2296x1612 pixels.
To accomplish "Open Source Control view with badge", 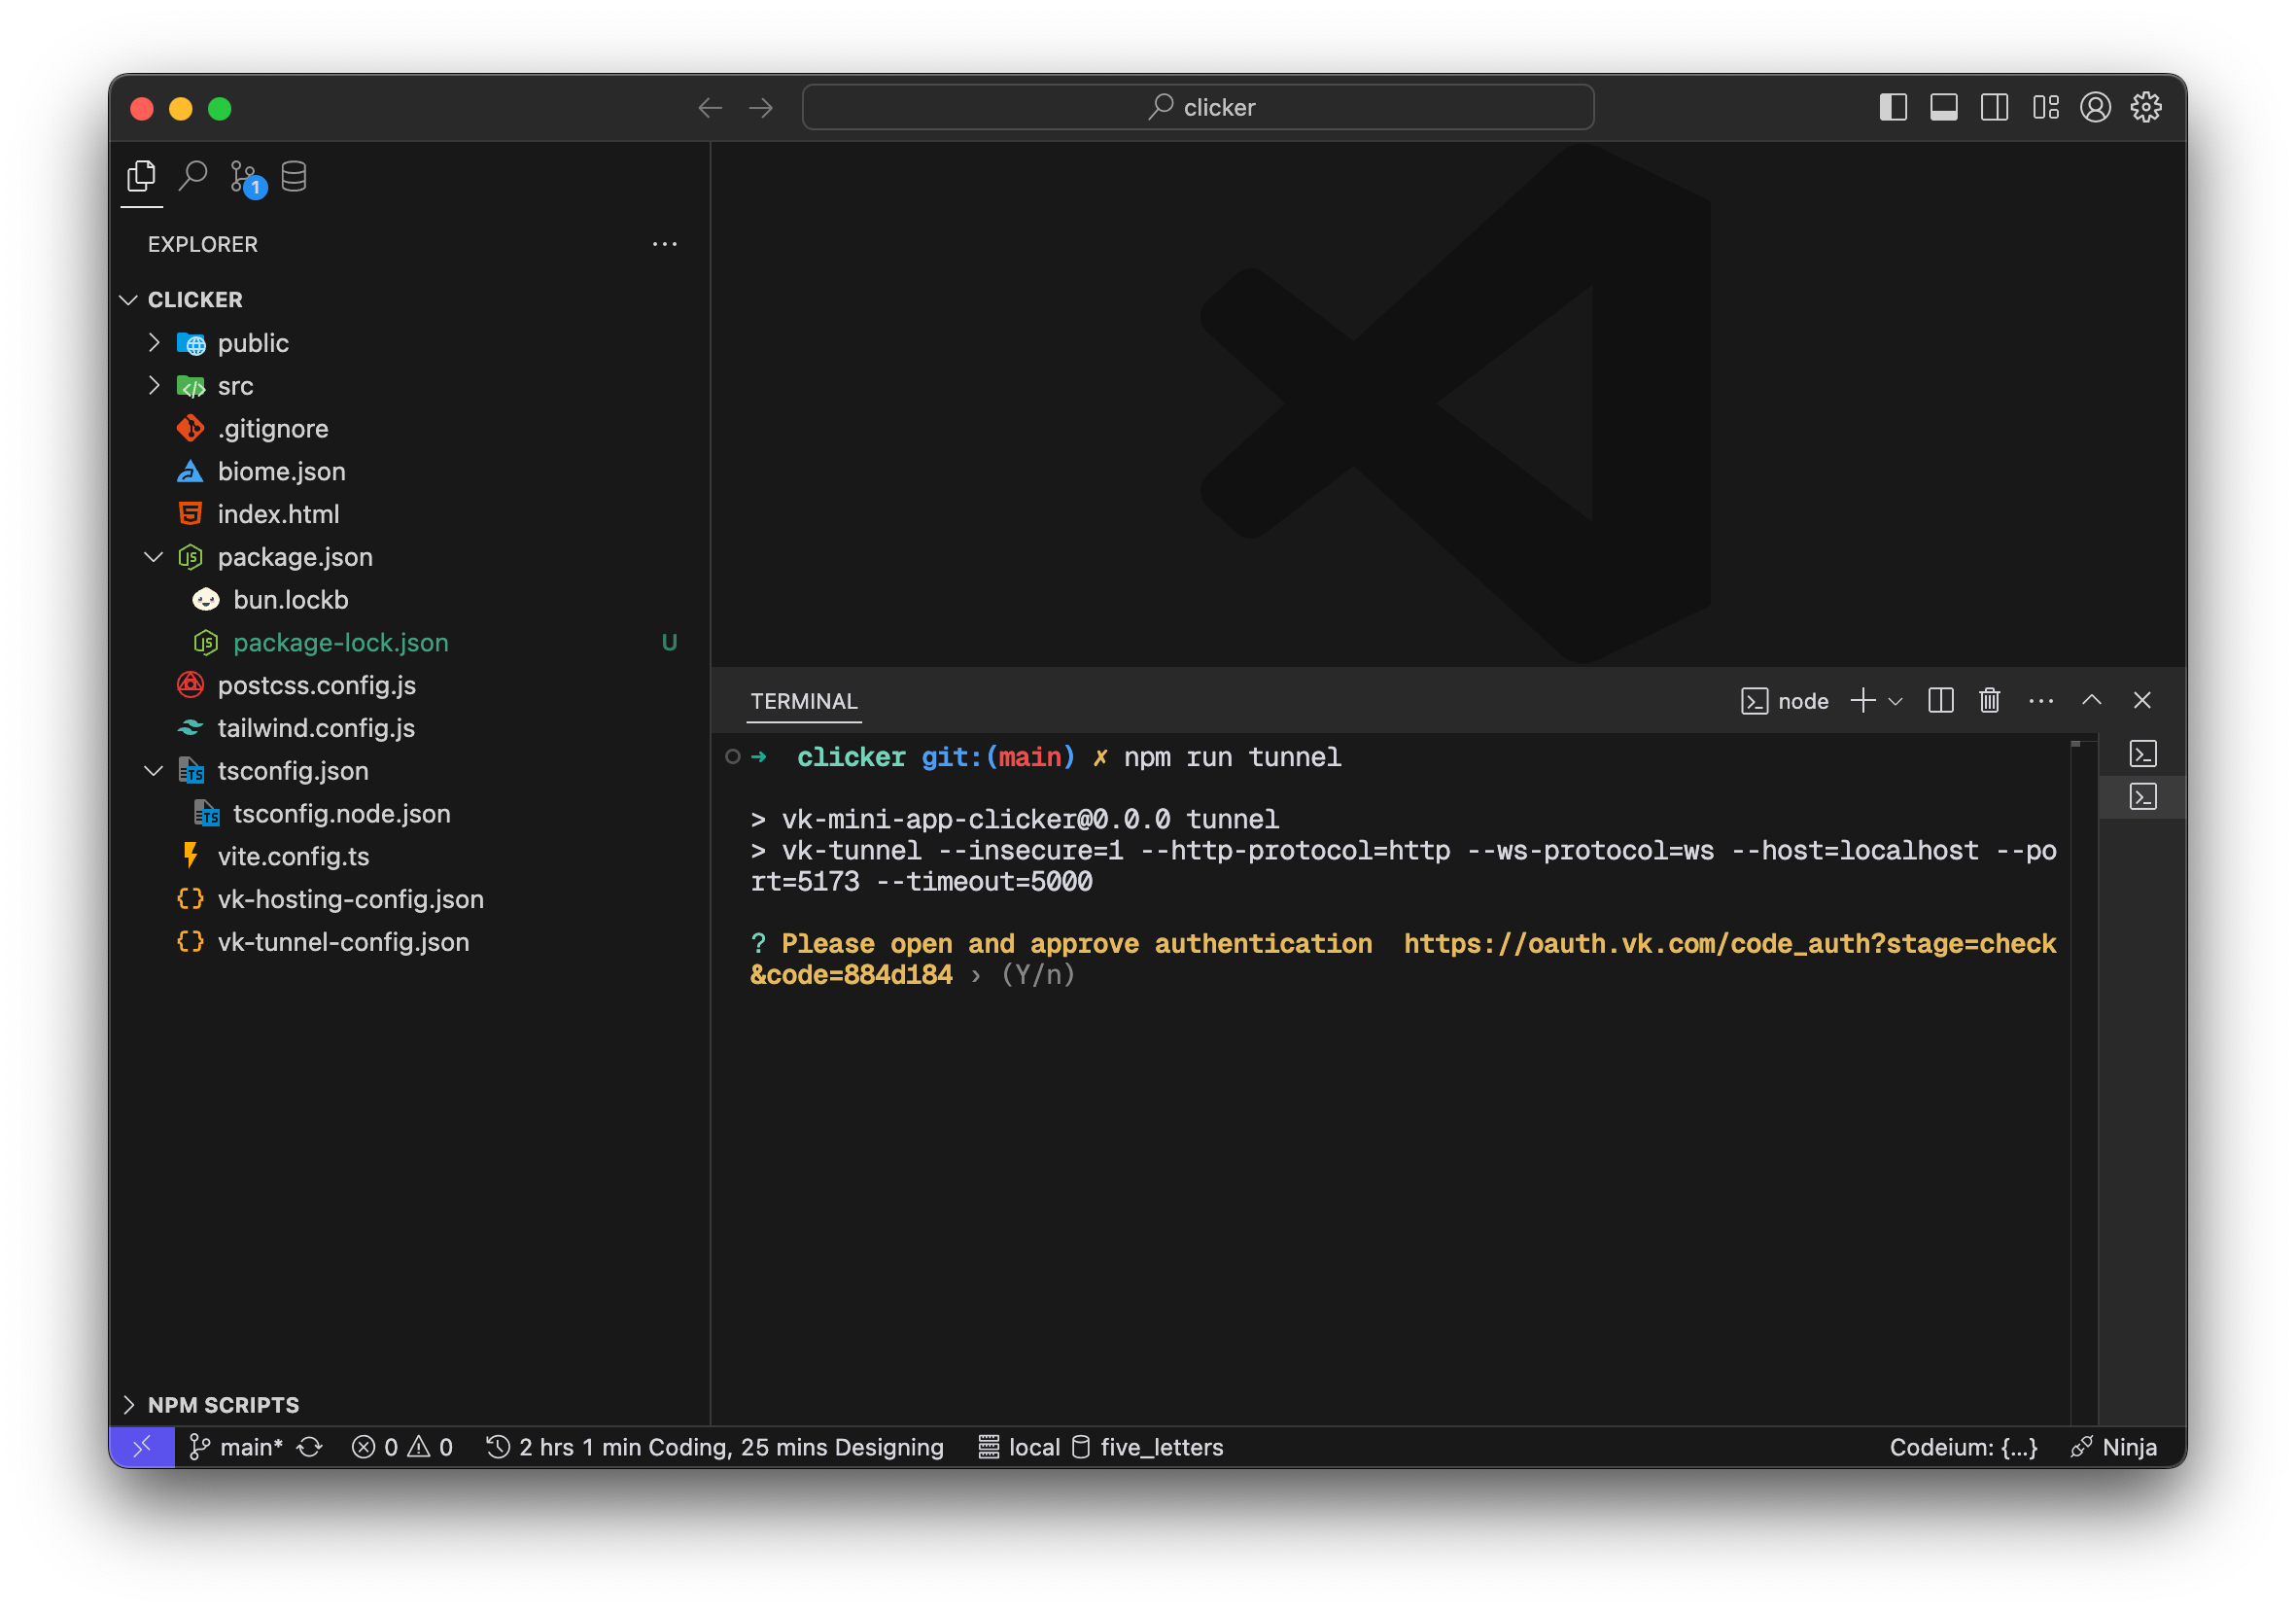I will (243, 177).
